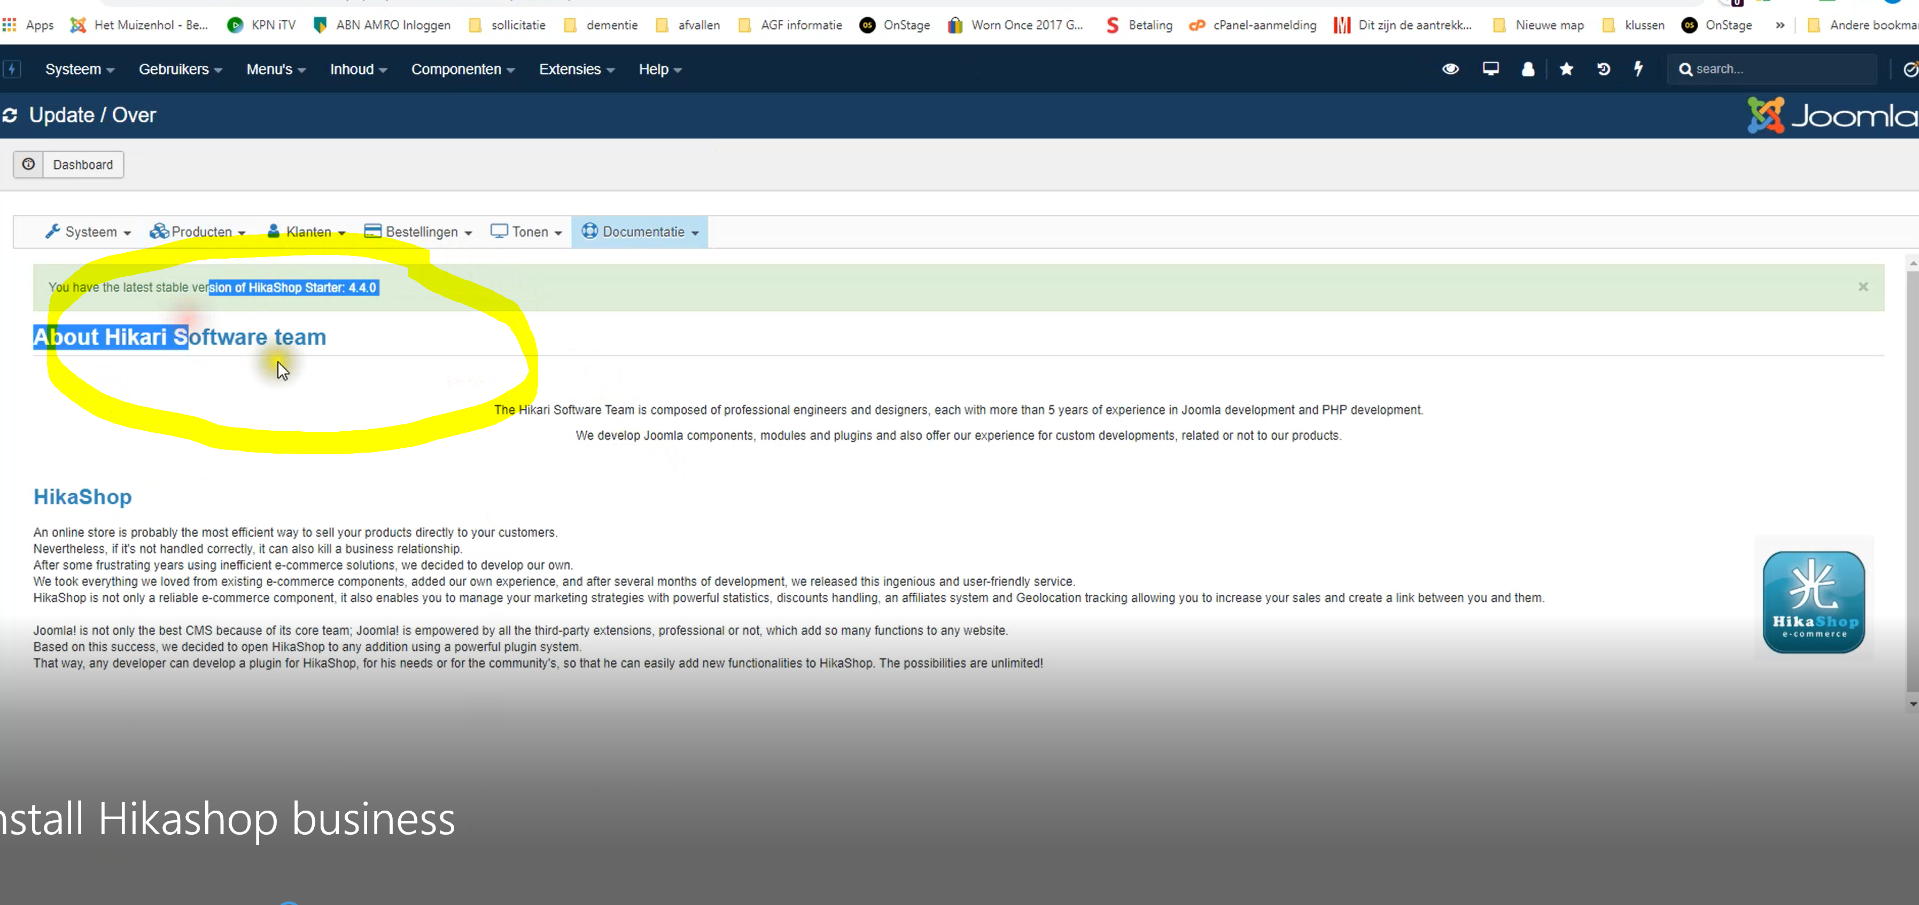
Task: Click the monitor icon in header
Action: pyautogui.click(x=1490, y=69)
